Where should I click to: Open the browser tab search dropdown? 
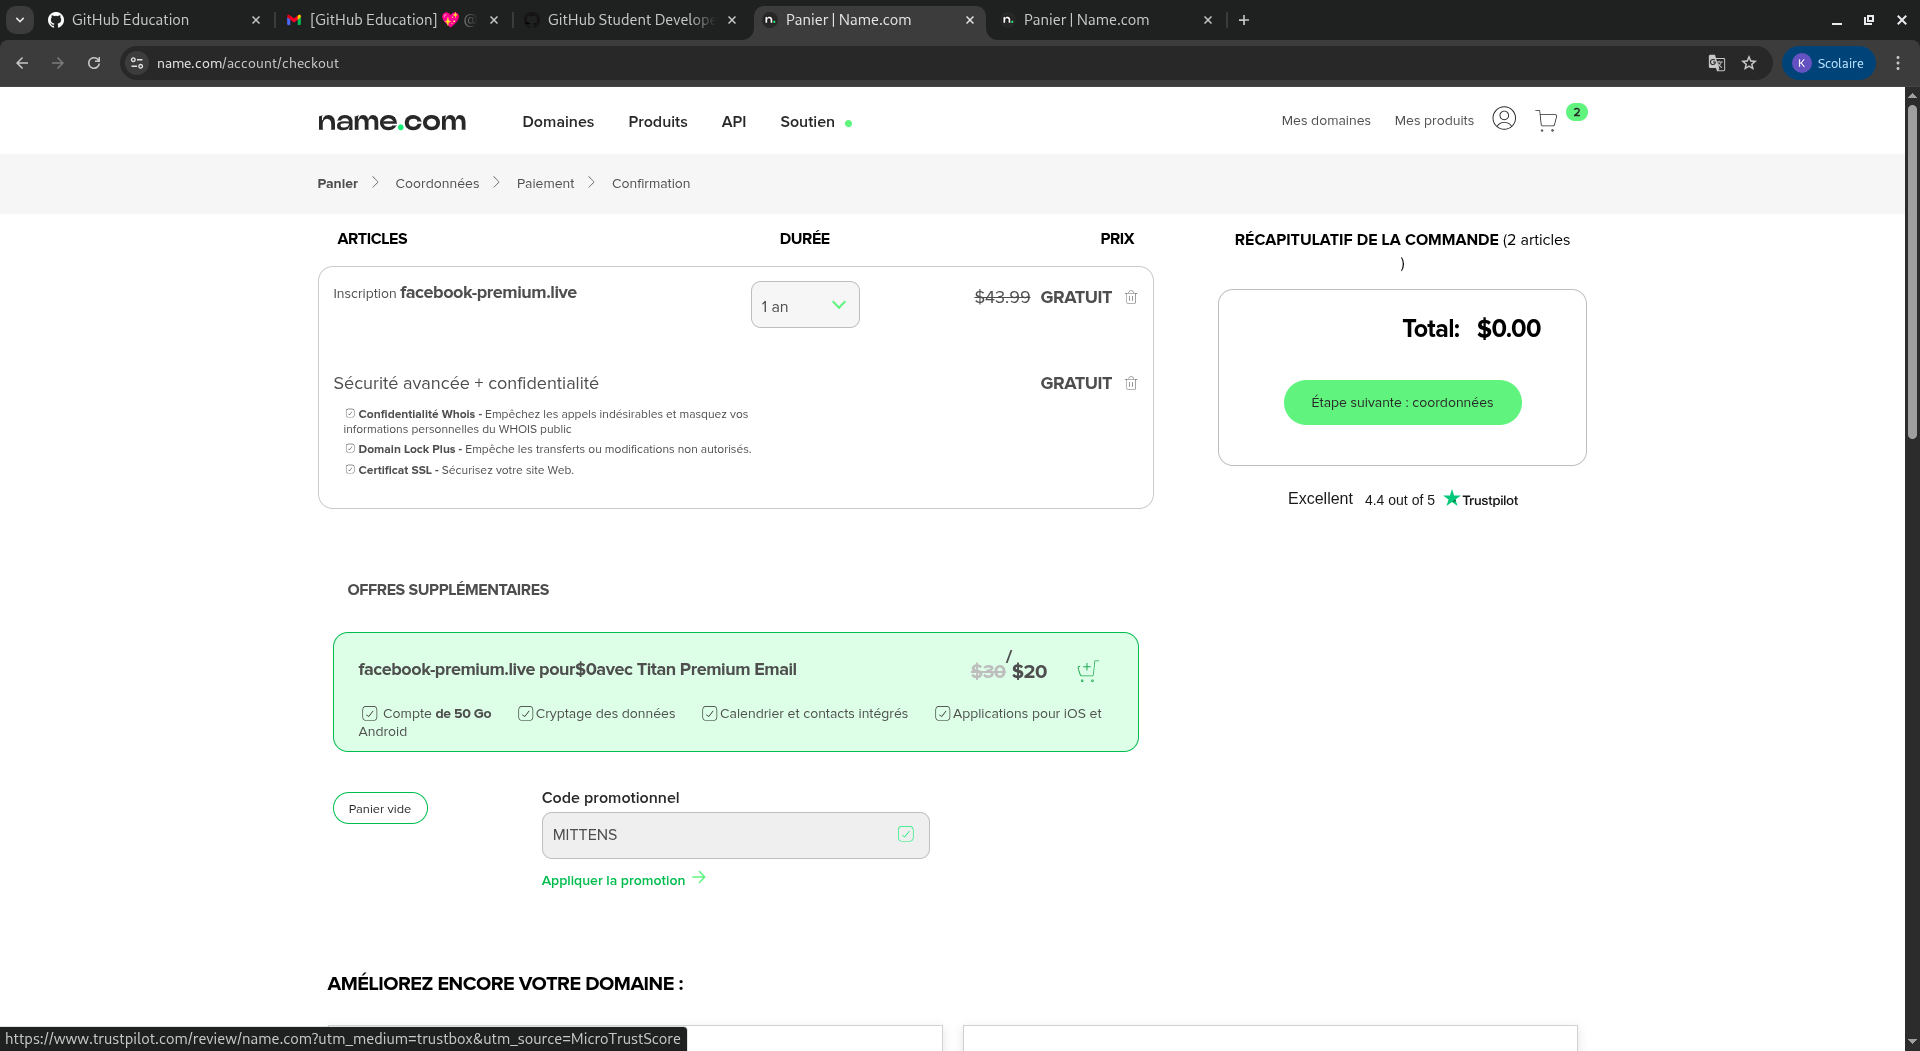point(20,20)
